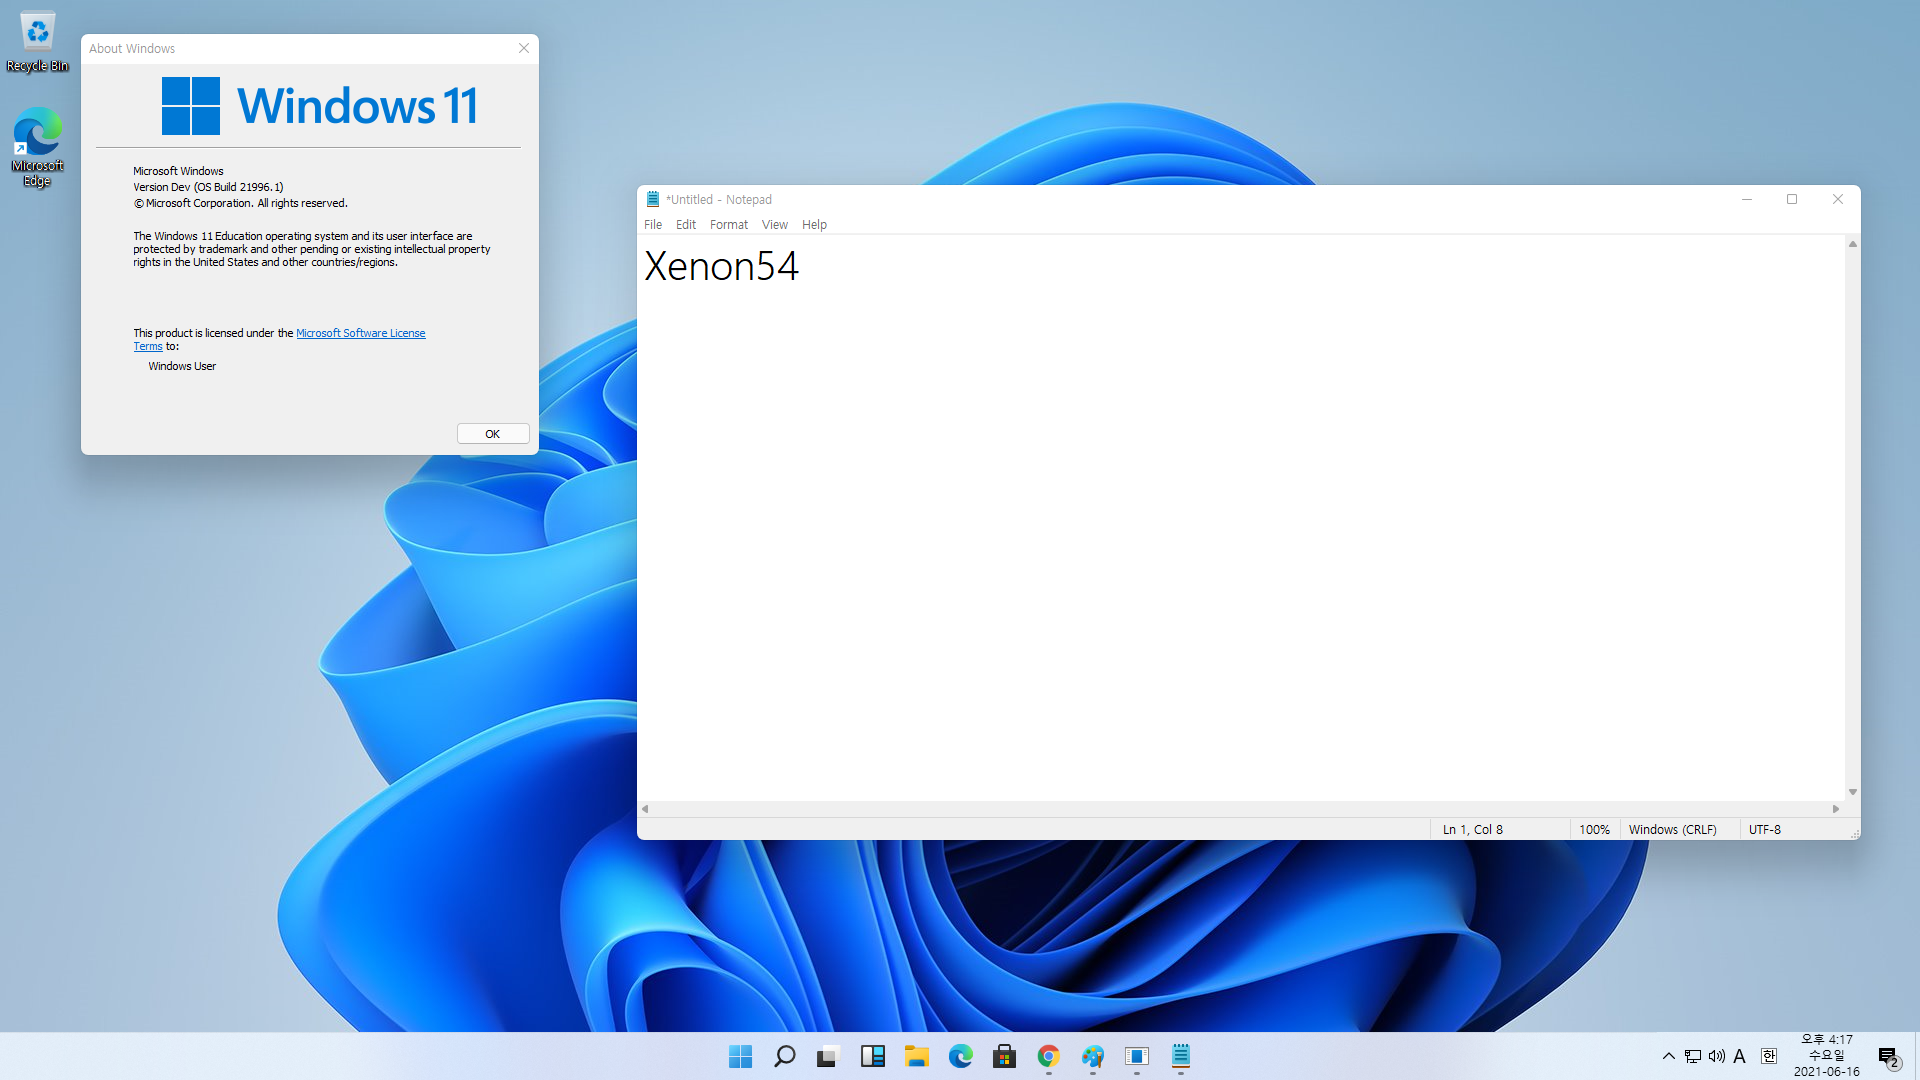Open the Widgets panel icon
Image resolution: width=1920 pixels, height=1080 pixels.
tap(872, 1056)
